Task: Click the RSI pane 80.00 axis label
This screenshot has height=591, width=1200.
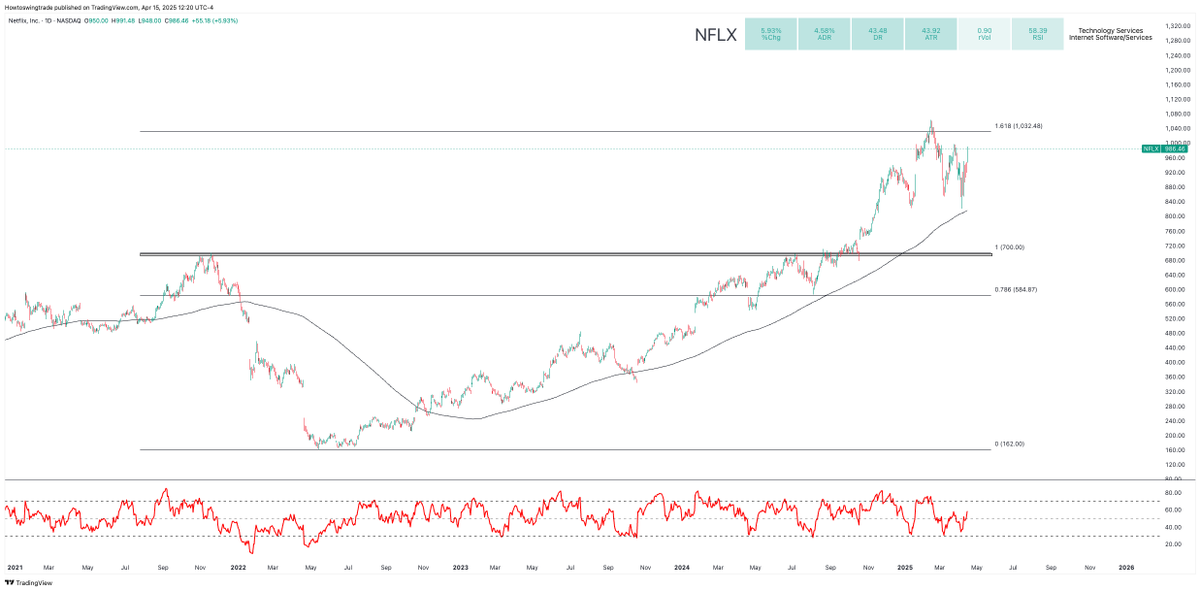Action: pos(1172,493)
